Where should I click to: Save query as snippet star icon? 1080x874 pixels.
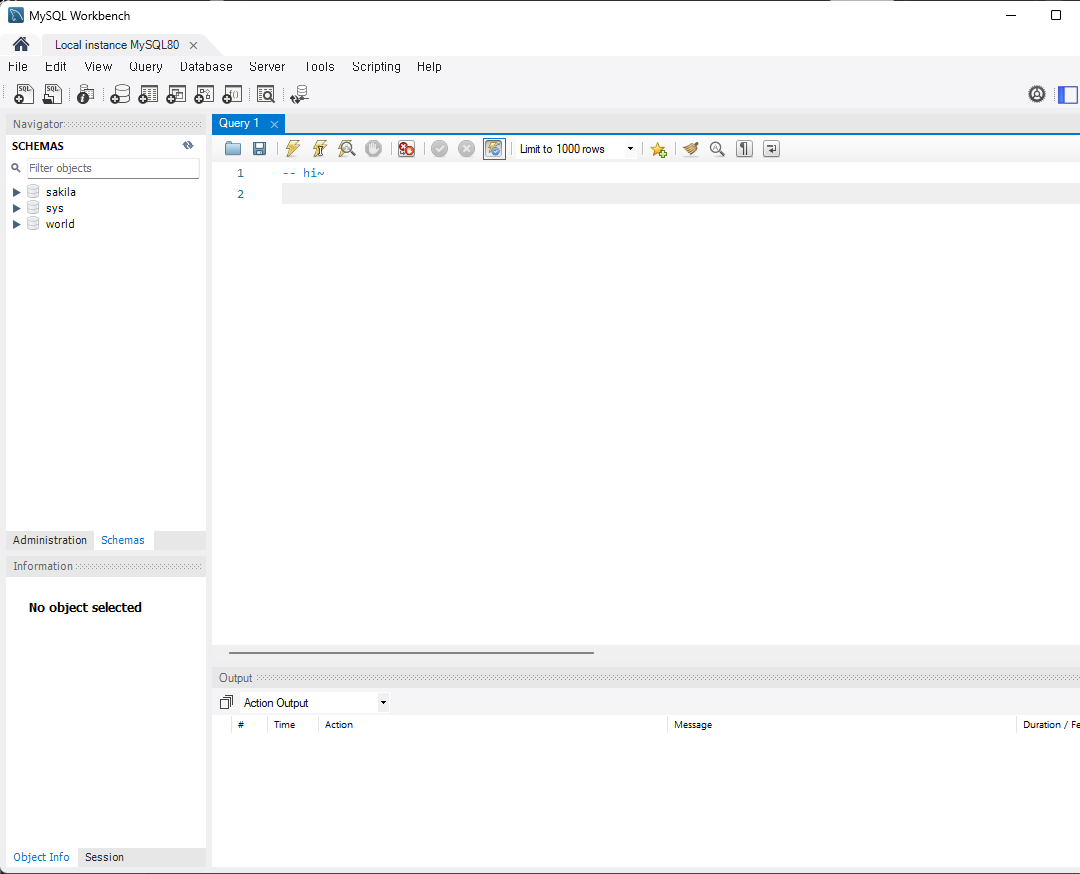click(x=658, y=149)
